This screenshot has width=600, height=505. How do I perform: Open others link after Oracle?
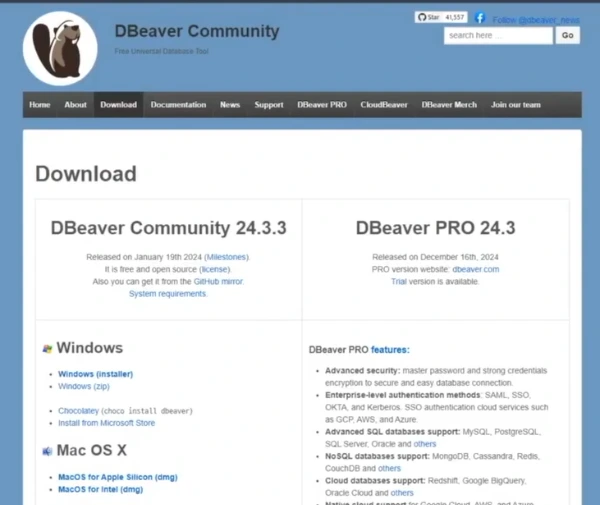pyautogui.click(x=425, y=444)
